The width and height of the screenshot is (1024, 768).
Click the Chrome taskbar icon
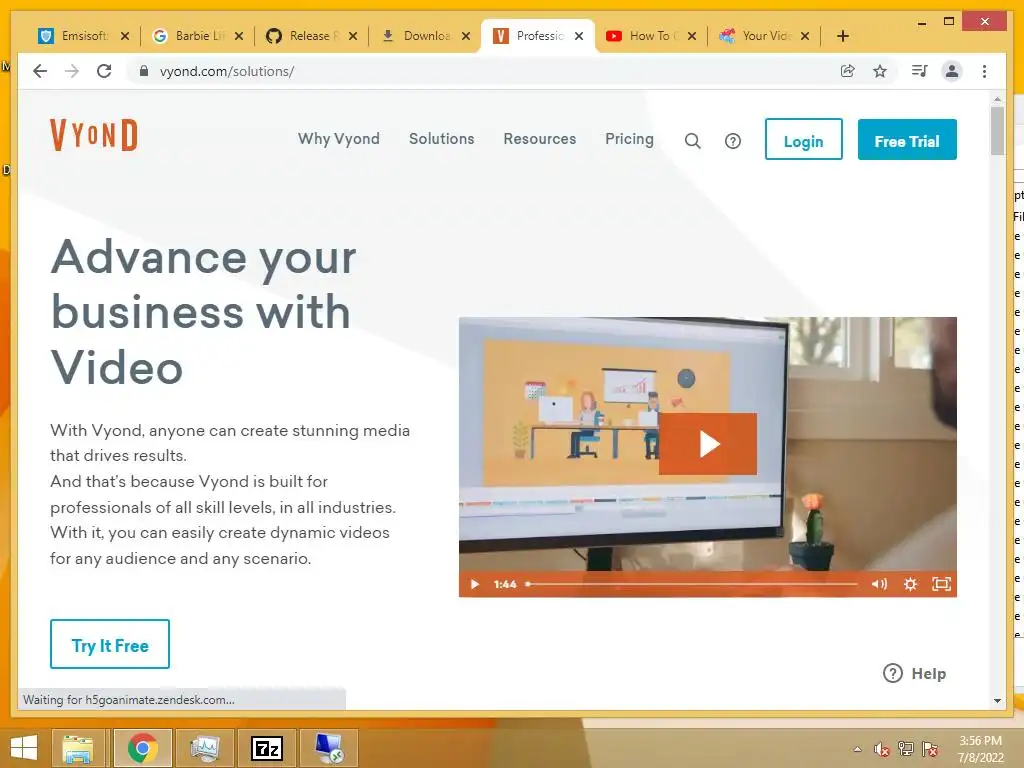[x=142, y=748]
